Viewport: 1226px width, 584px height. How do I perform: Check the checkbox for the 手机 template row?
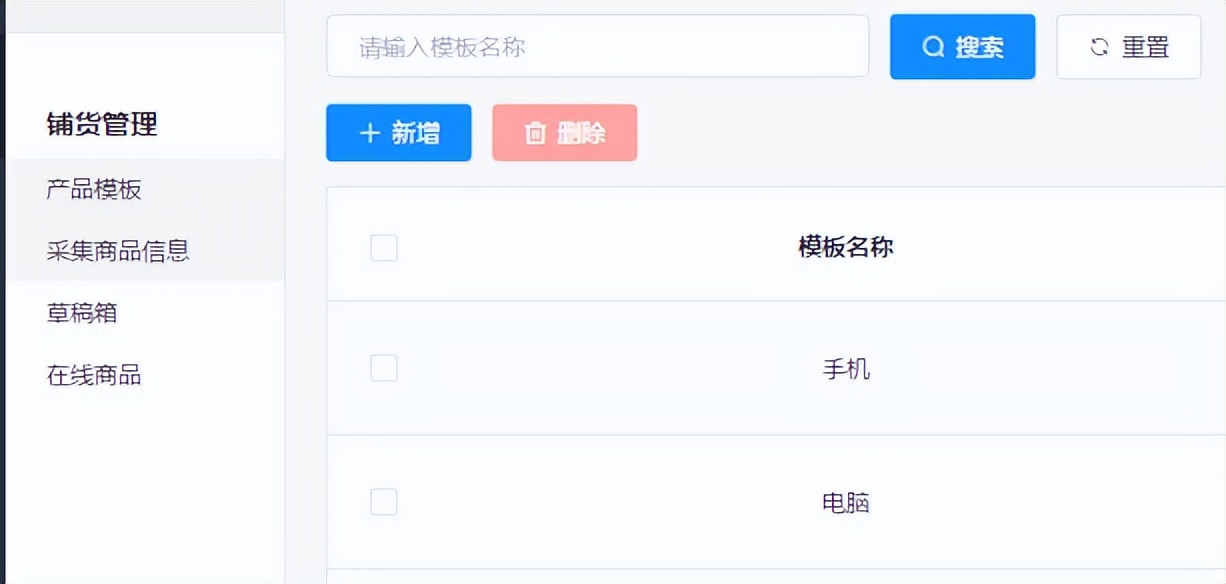coord(384,367)
